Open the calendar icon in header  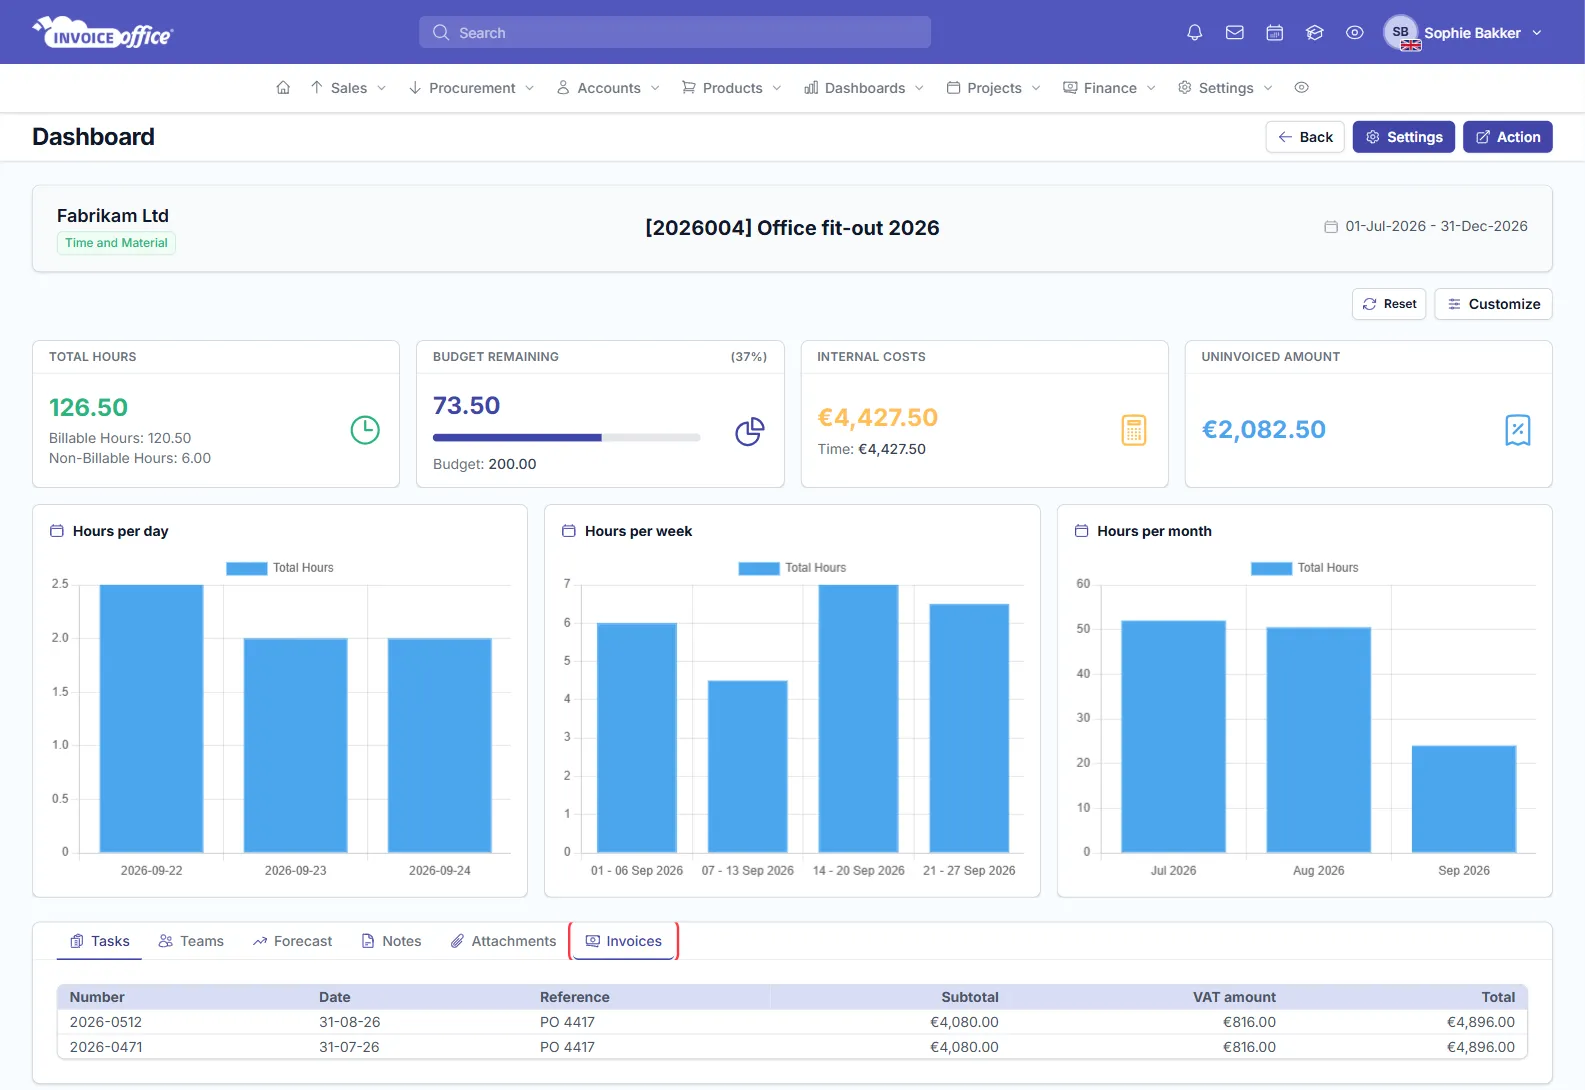coord(1275,33)
